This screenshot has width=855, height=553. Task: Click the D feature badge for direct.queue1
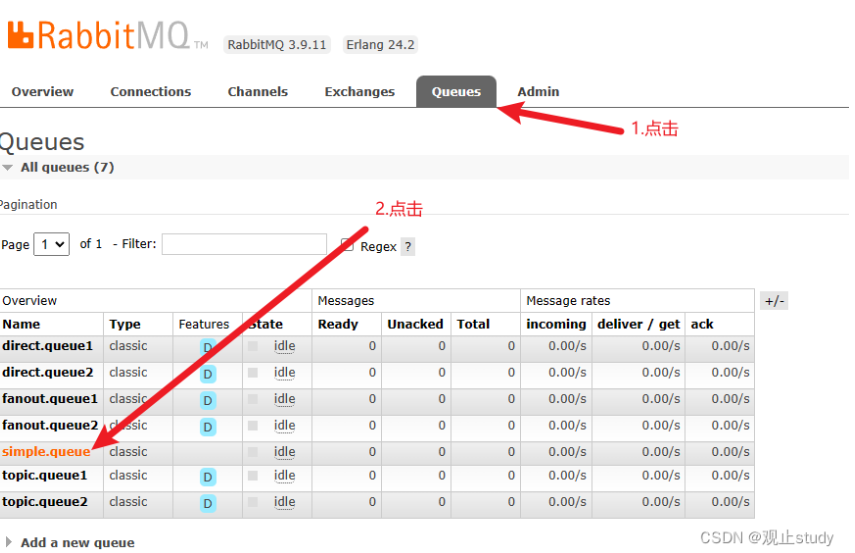coord(208,347)
